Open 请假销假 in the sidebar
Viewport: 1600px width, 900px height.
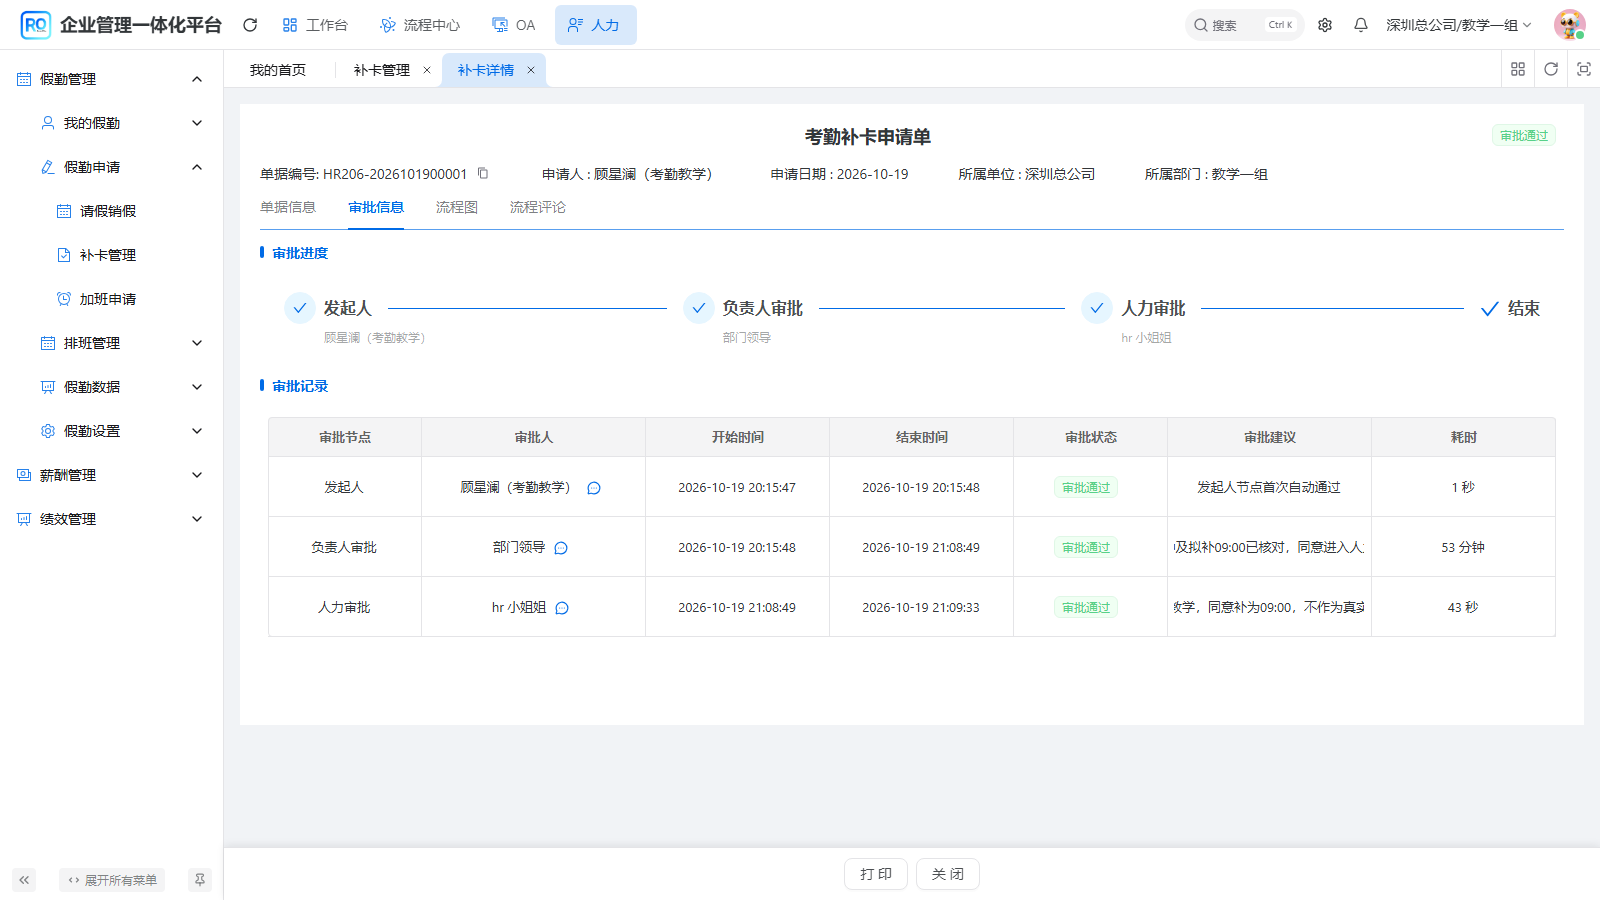pos(111,211)
